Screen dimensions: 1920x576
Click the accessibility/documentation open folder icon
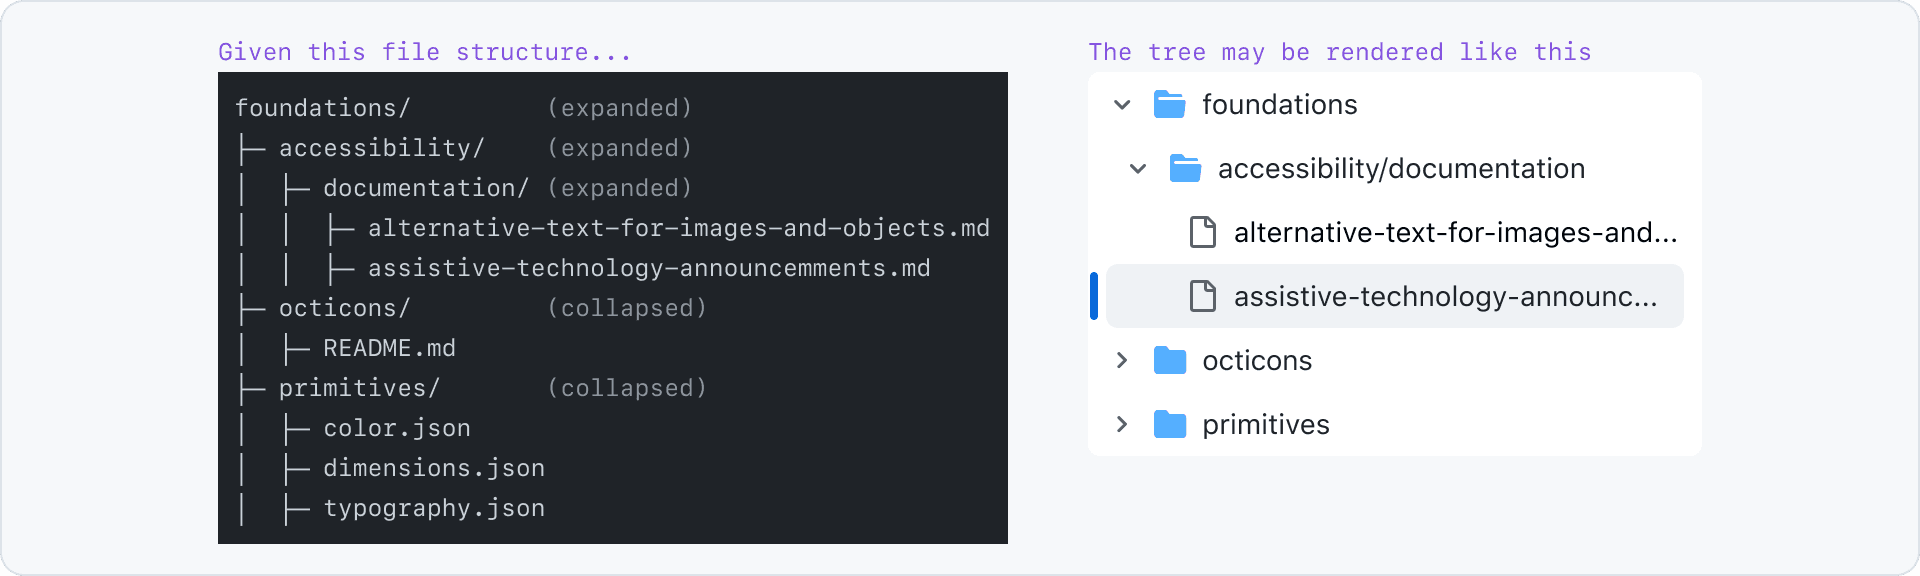(x=1185, y=168)
